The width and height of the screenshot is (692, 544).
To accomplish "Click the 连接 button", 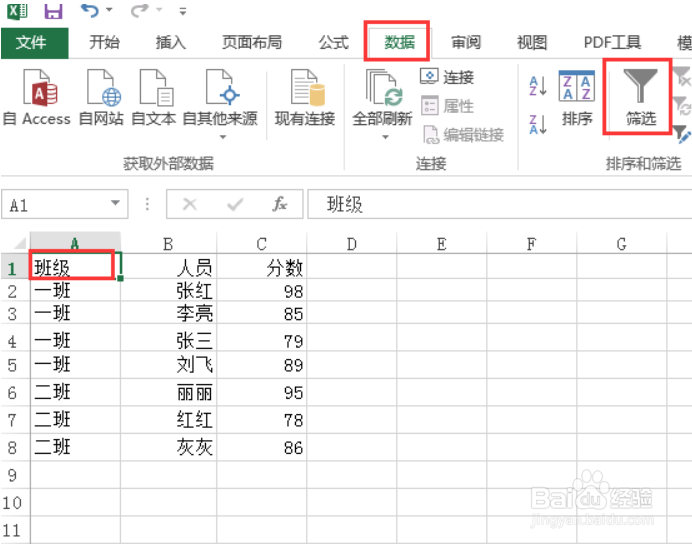I will click(x=447, y=77).
